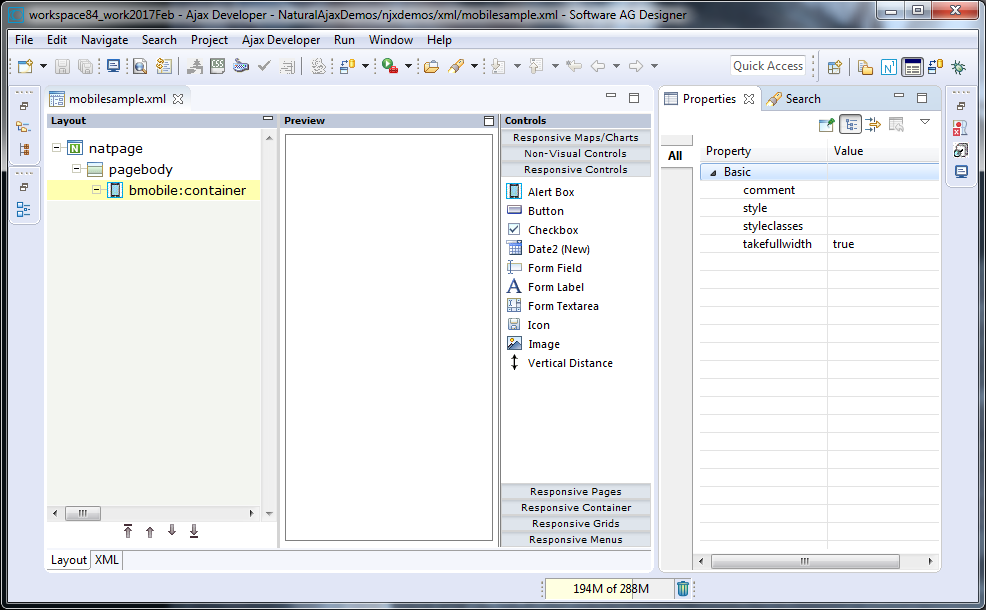This screenshot has width=986, height=610.
Task: Move node to top arrow icon
Action: pos(128,531)
